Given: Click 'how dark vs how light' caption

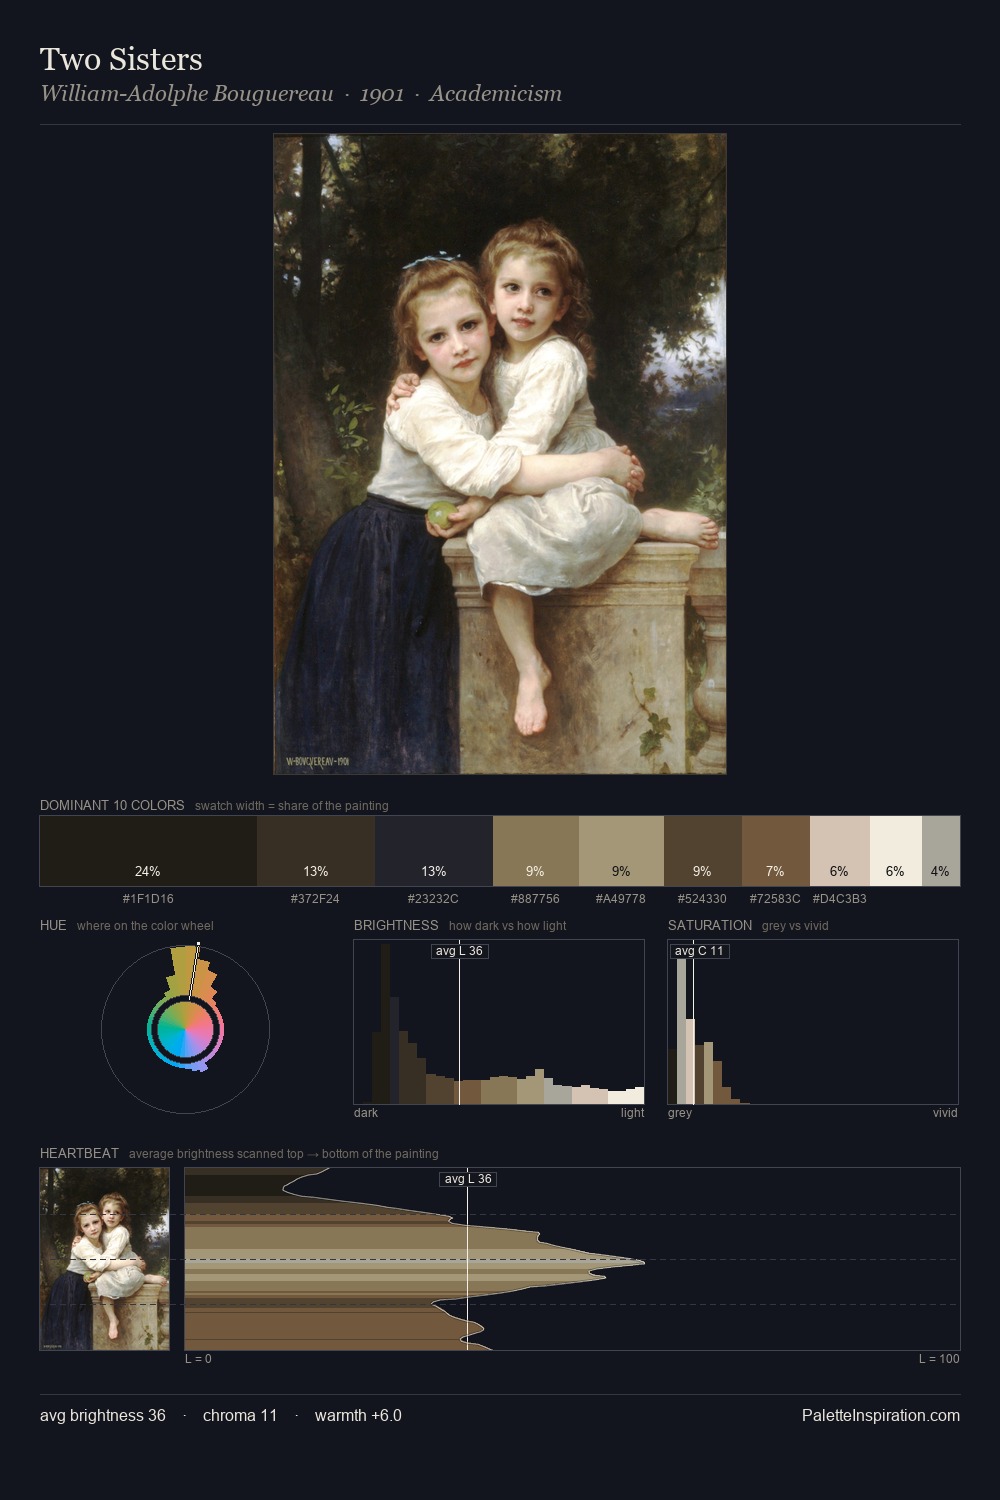Looking at the screenshot, I should pos(507,926).
